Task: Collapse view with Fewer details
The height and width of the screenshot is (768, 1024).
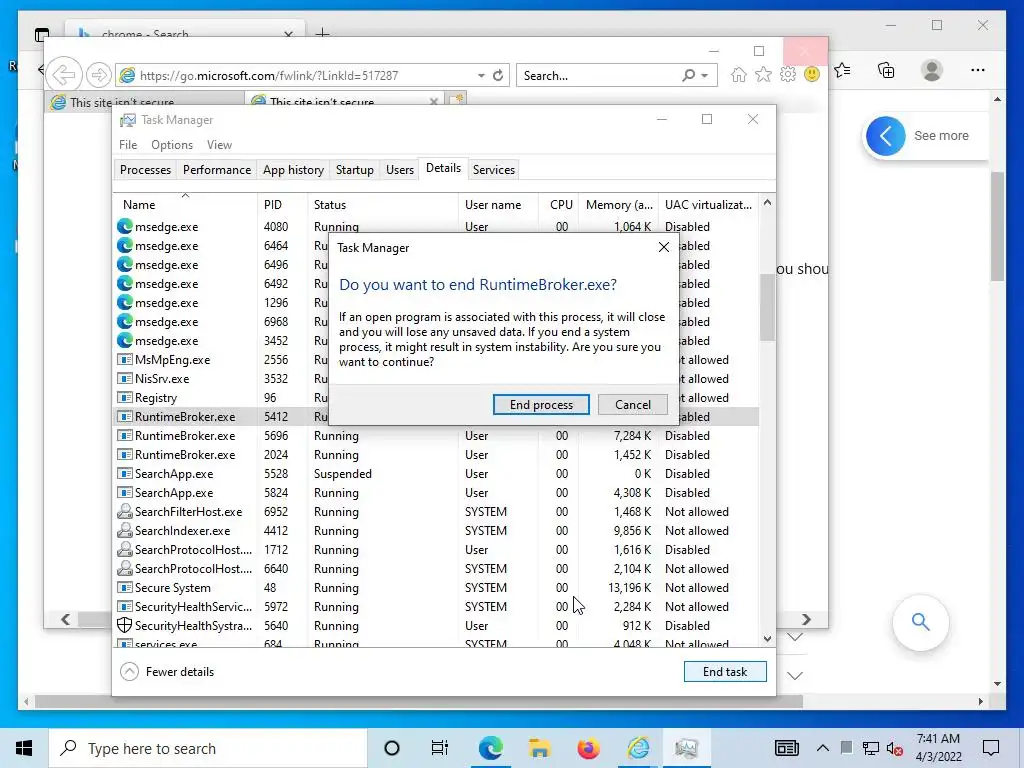Action: click(167, 671)
